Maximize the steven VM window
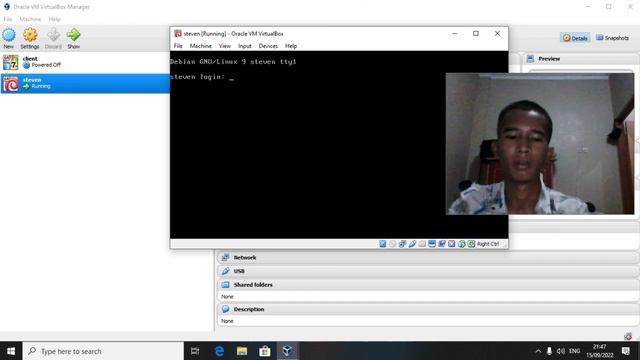 [476, 33]
